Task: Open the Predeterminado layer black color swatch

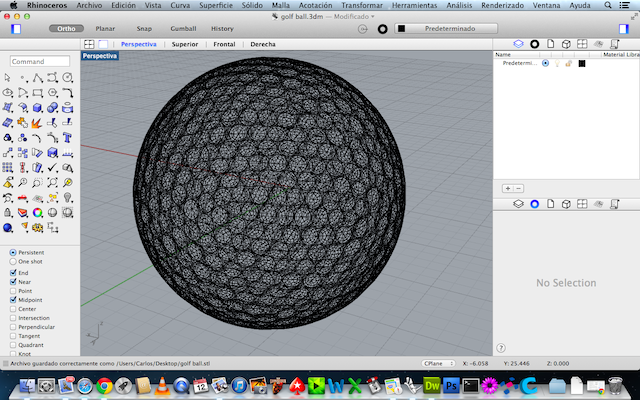Action: point(582,63)
